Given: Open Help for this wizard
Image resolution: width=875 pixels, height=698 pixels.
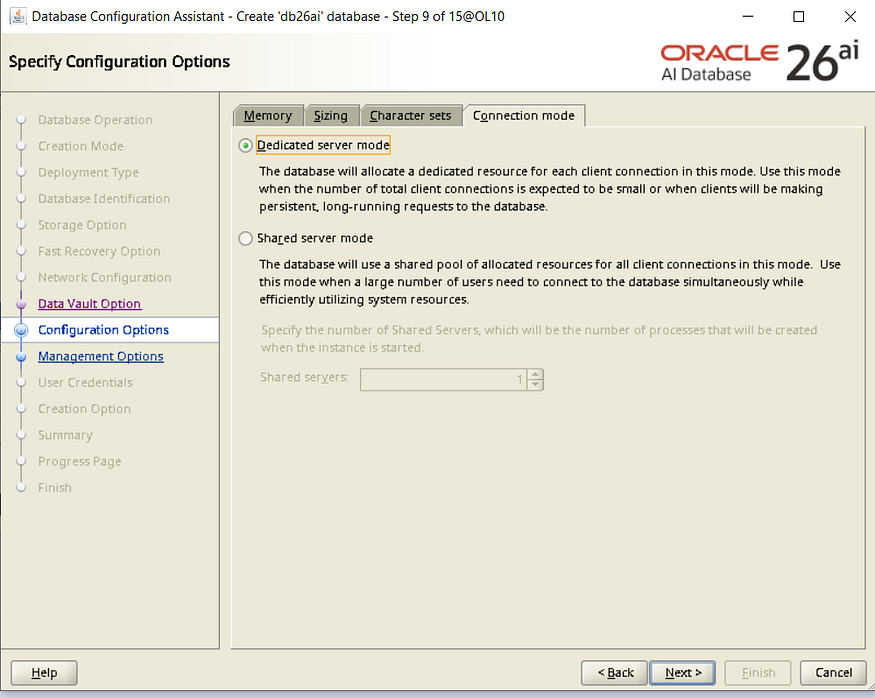Looking at the screenshot, I should pos(44,673).
